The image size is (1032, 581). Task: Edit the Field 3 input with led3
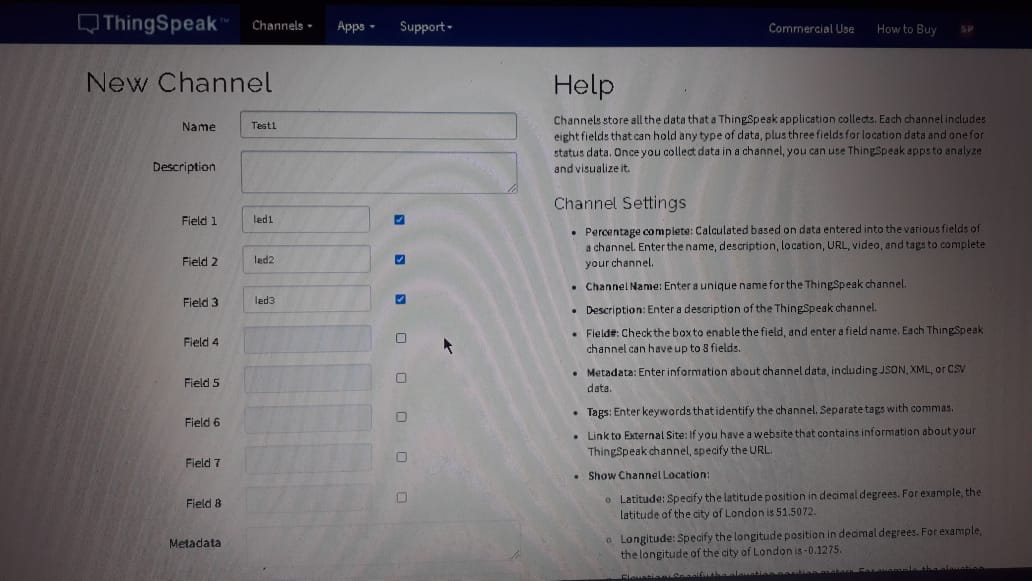point(307,300)
